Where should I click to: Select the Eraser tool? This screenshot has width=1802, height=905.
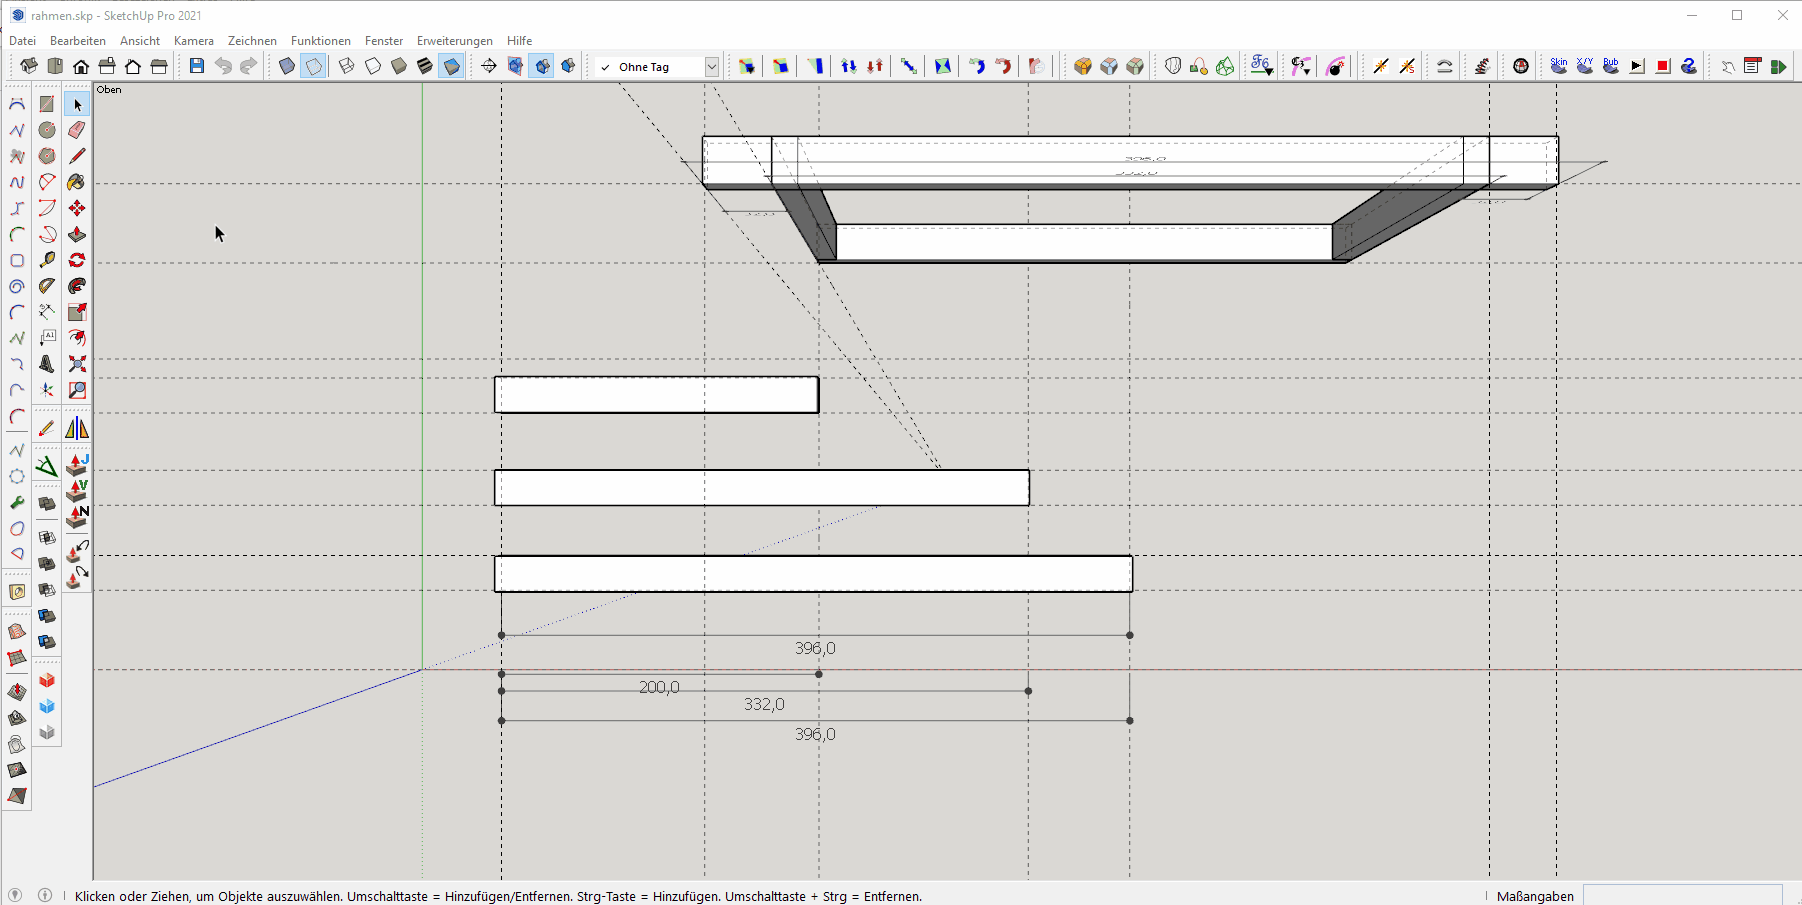pyautogui.click(x=77, y=130)
